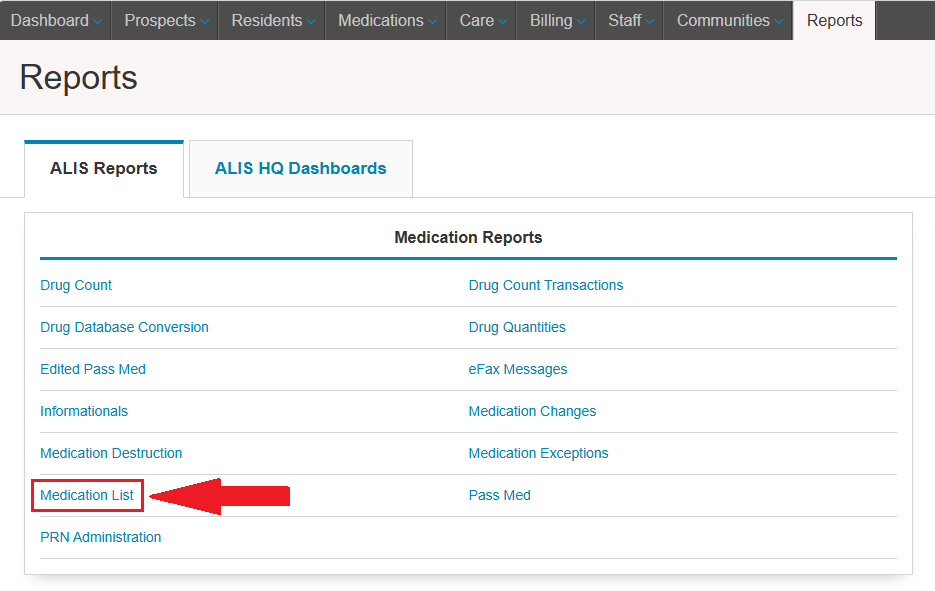Open the Edited Pass Med report
Screen dimensions: 935x591
pyautogui.click(x=92, y=370)
